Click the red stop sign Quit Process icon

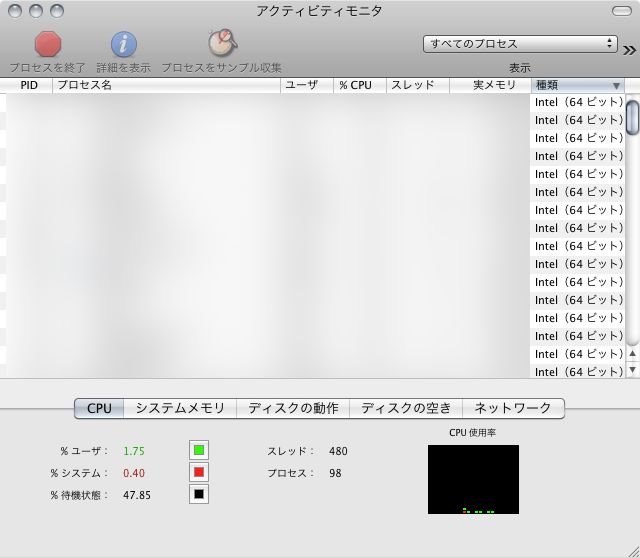pyautogui.click(x=48, y=44)
